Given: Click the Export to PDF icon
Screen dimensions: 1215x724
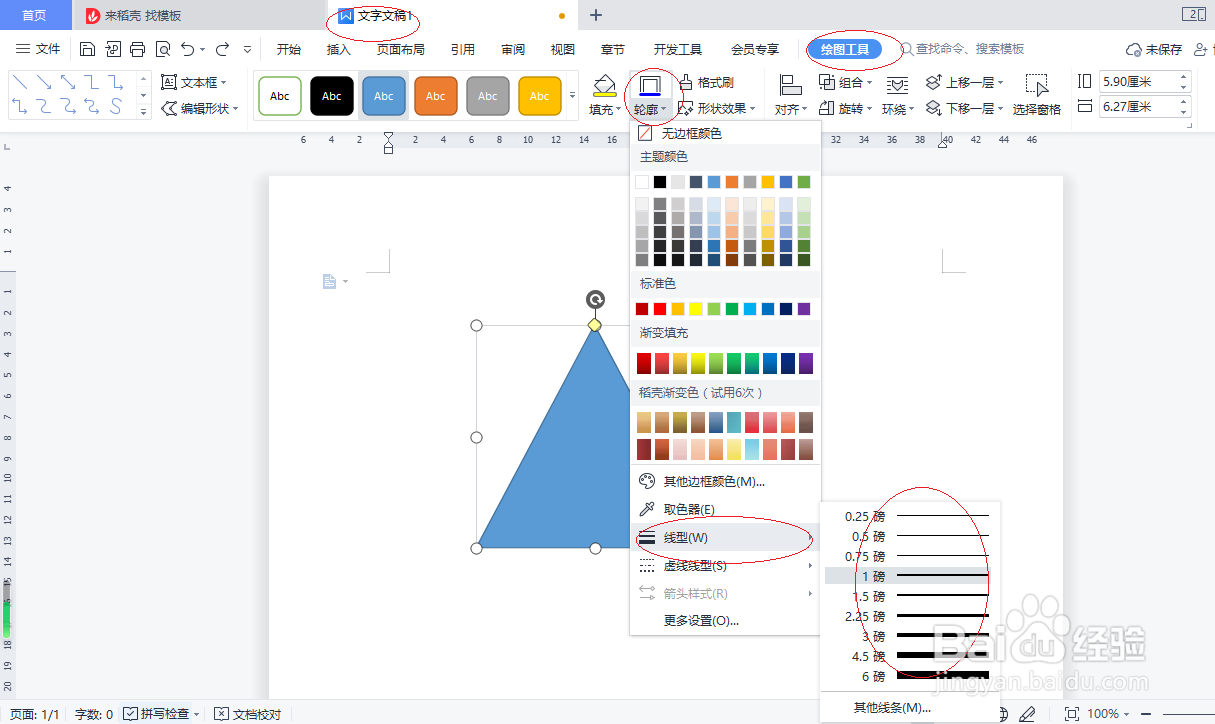Looking at the screenshot, I should 113,49.
